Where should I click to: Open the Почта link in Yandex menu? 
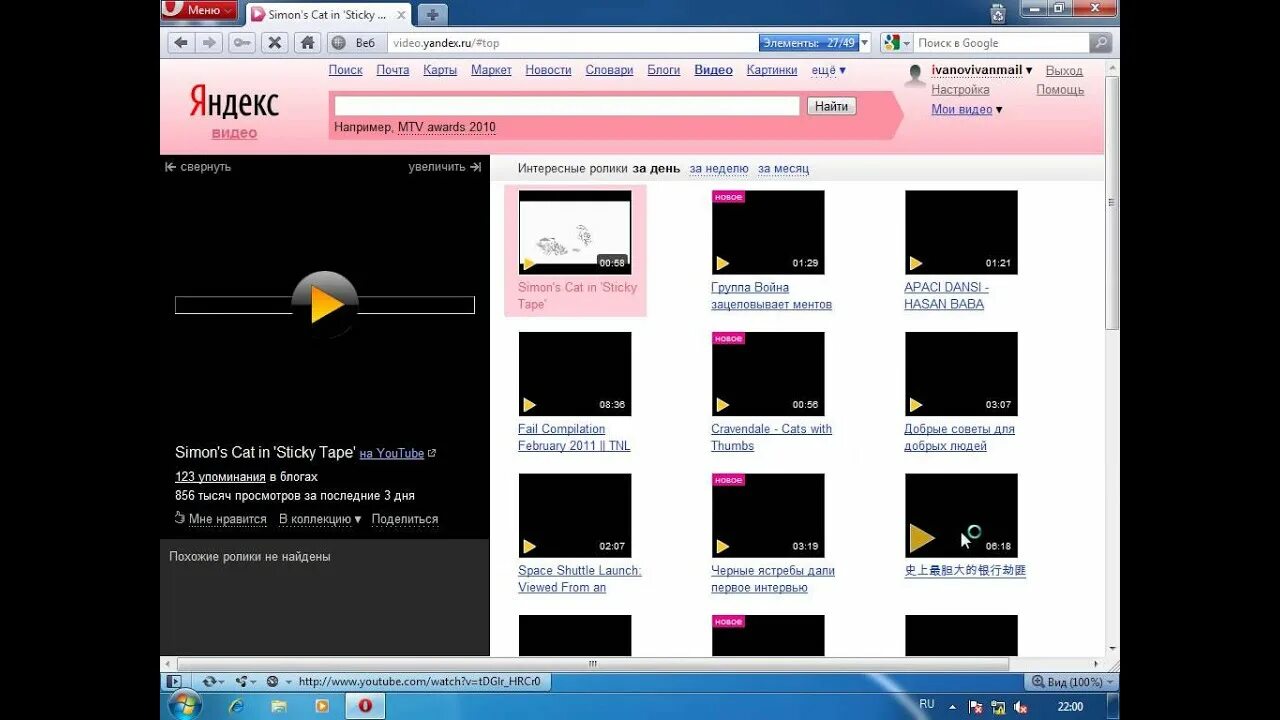(393, 70)
